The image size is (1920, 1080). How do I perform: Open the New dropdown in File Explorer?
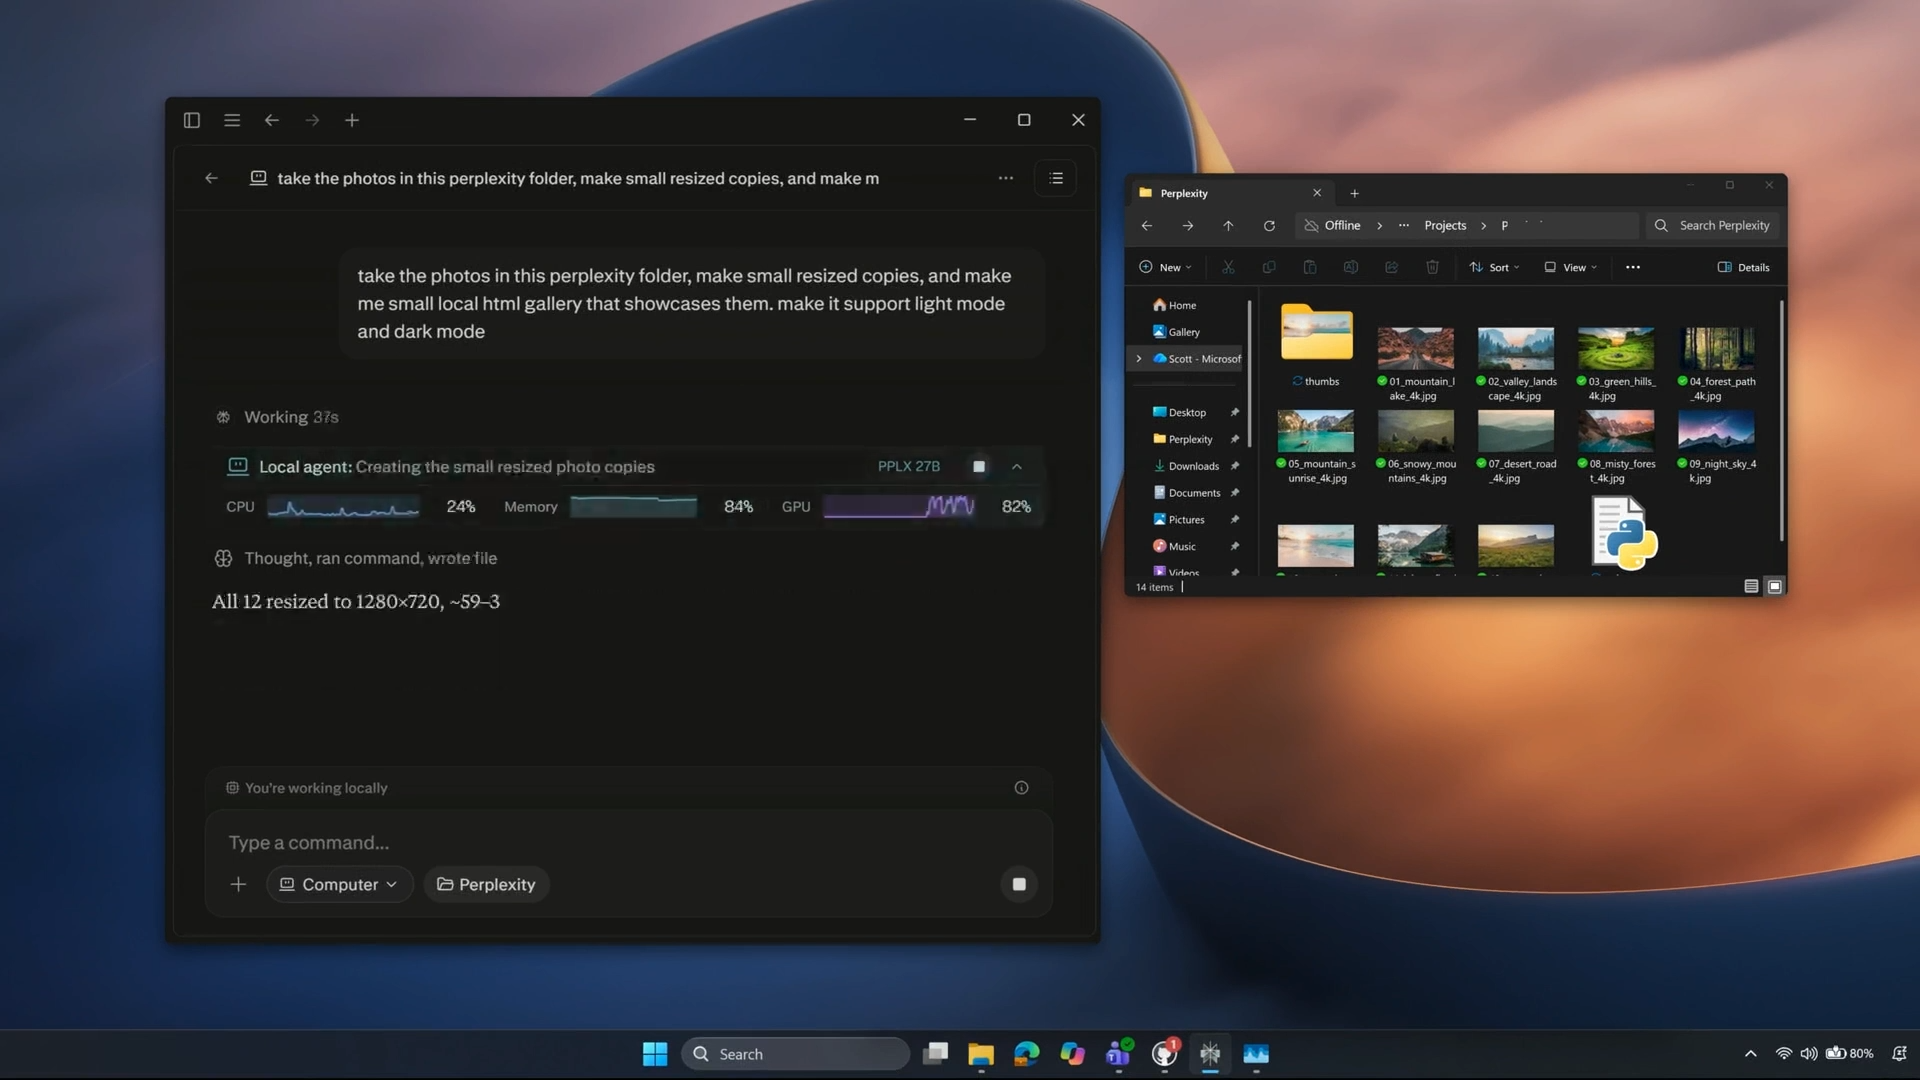(1165, 267)
